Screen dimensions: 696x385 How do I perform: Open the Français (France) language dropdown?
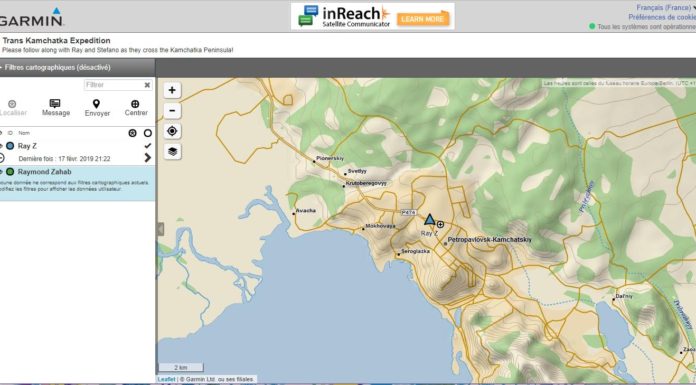point(665,8)
